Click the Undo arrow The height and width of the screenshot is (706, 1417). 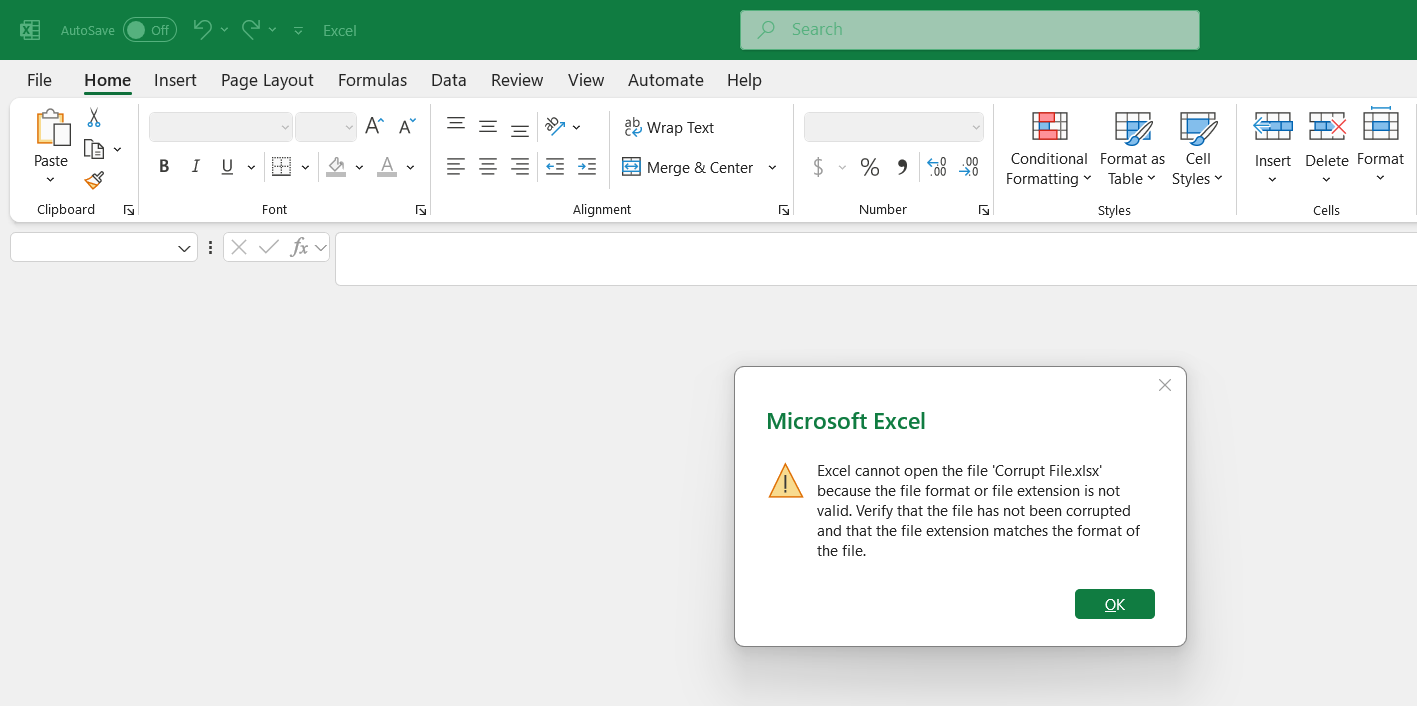pyautogui.click(x=202, y=30)
